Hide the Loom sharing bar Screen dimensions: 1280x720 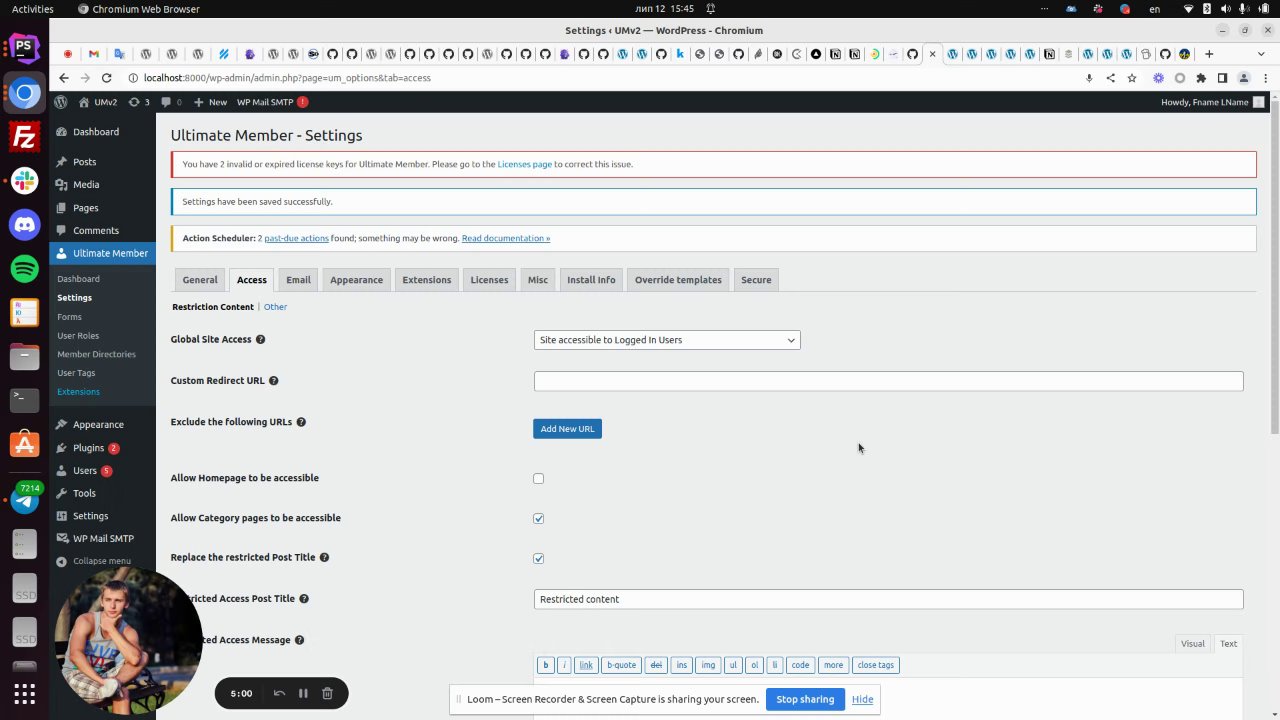click(x=862, y=699)
